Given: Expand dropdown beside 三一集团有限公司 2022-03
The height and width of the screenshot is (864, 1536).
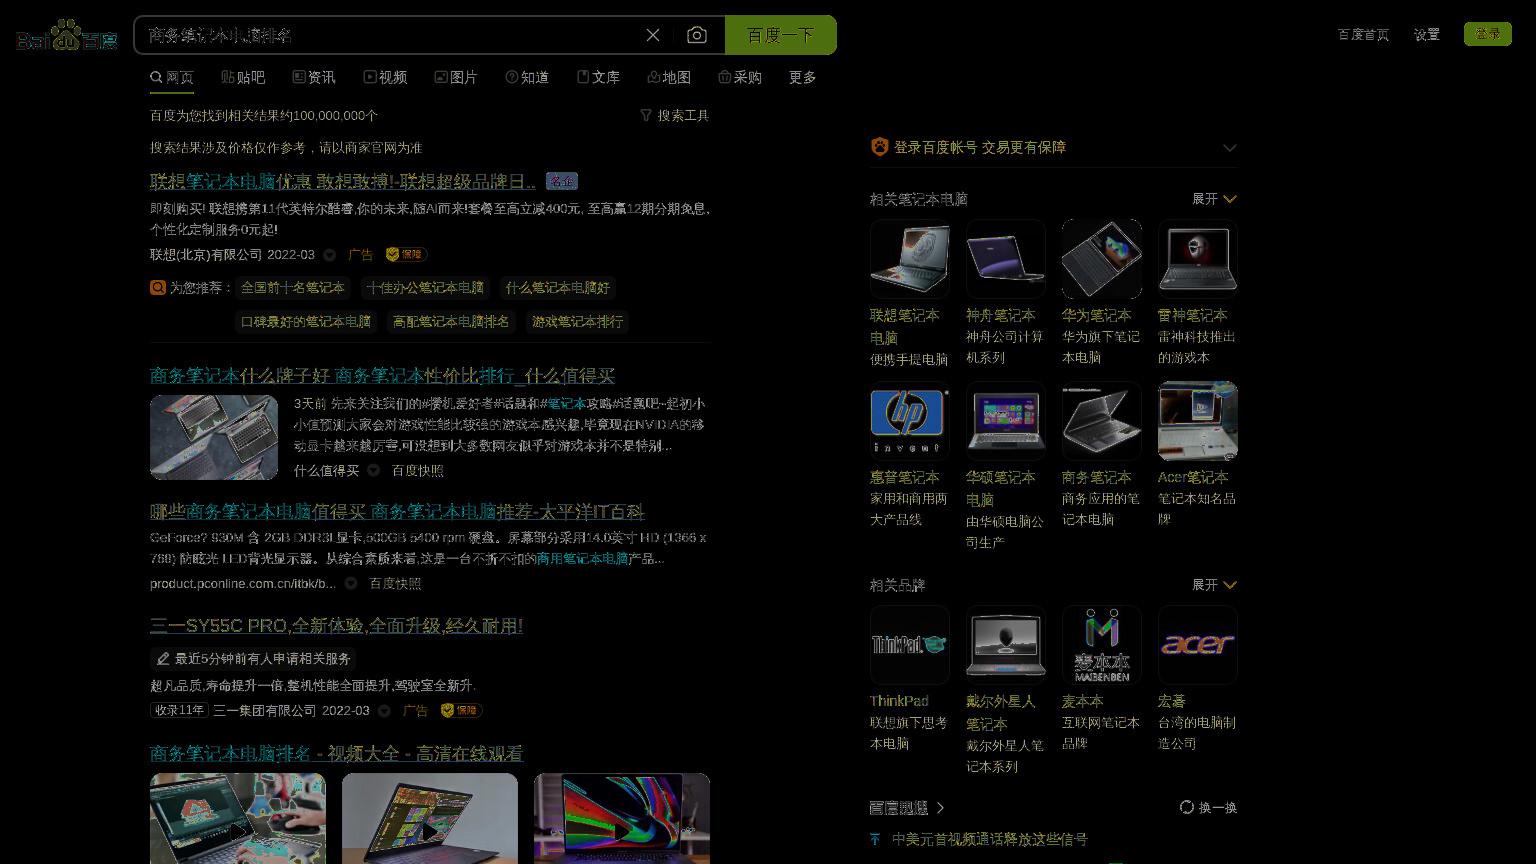Looking at the screenshot, I should coord(385,711).
